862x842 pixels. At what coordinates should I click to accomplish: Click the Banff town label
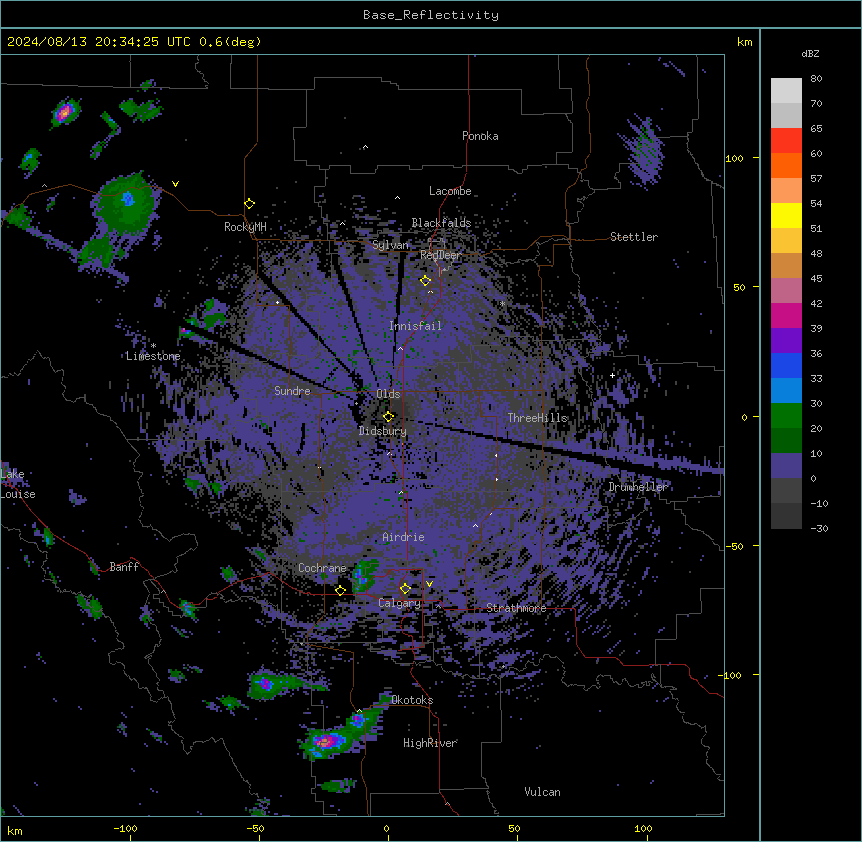tap(124, 567)
